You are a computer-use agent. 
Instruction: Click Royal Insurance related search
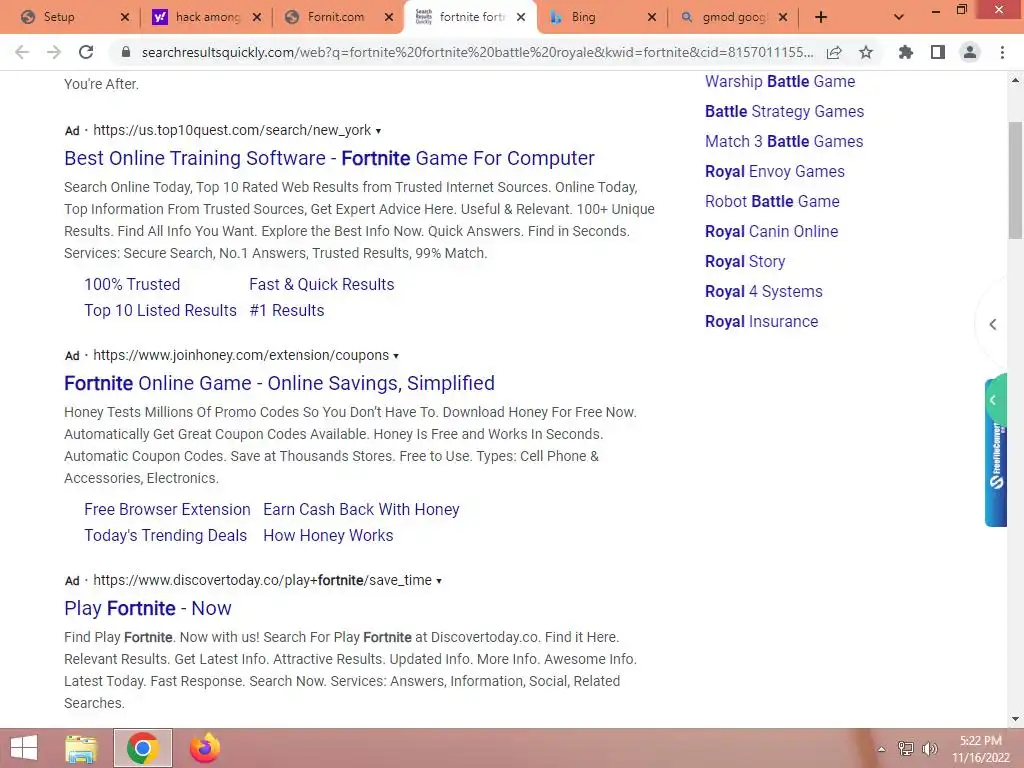pyautogui.click(x=761, y=322)
